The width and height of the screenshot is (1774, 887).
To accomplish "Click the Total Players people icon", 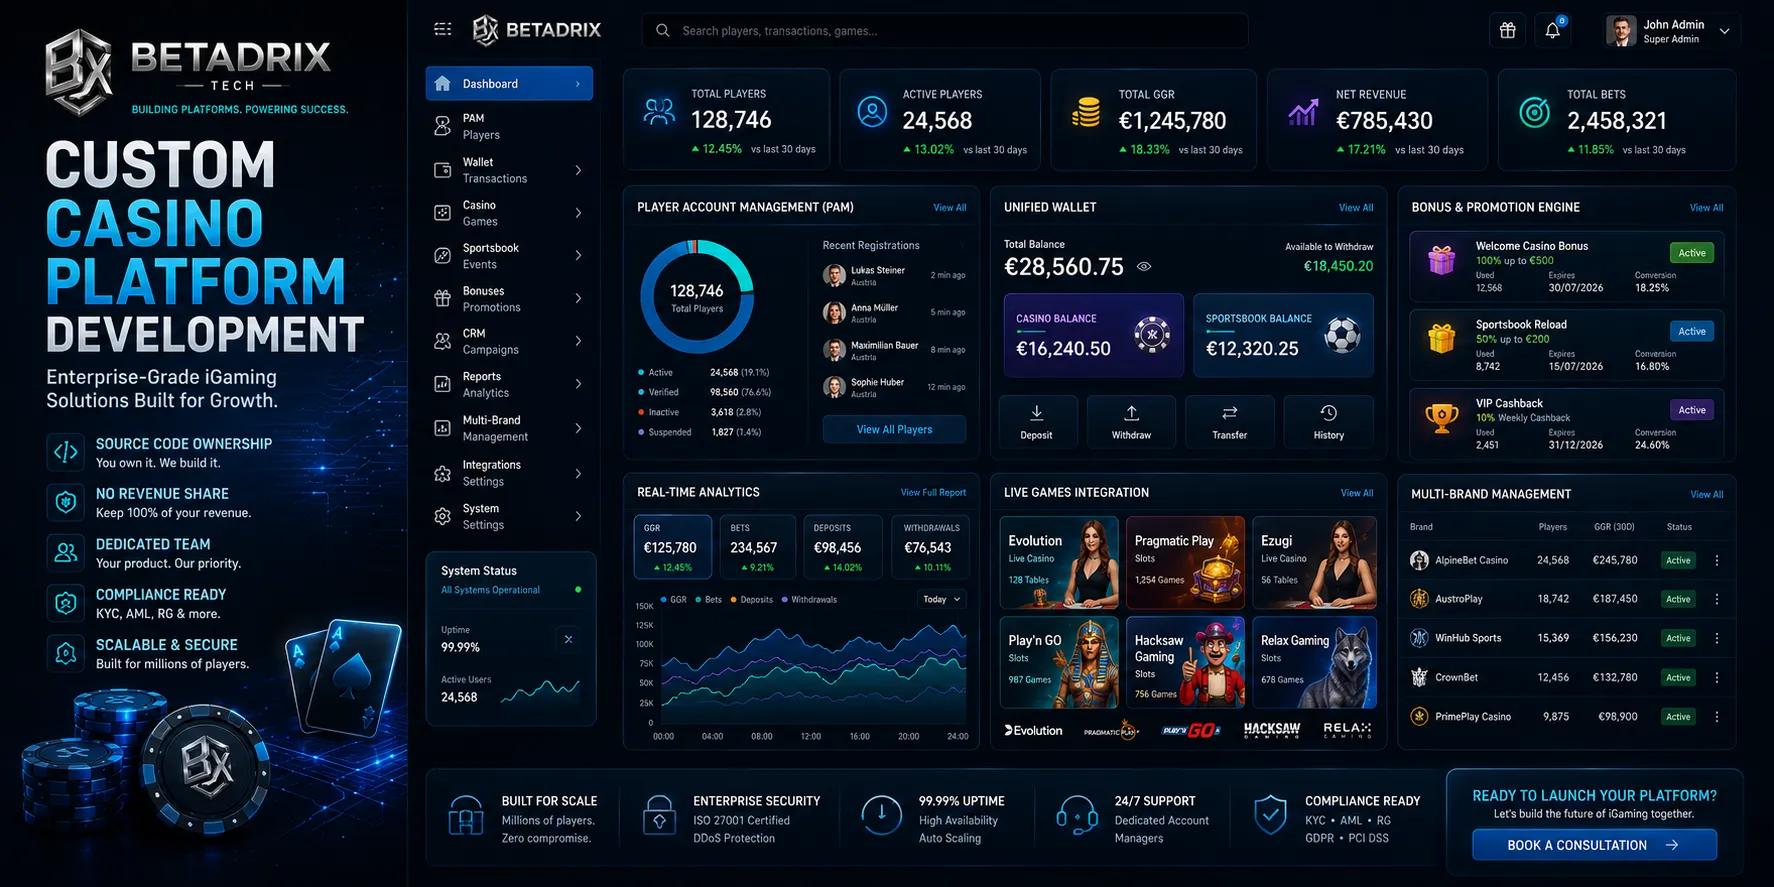I will click(659, 112).
